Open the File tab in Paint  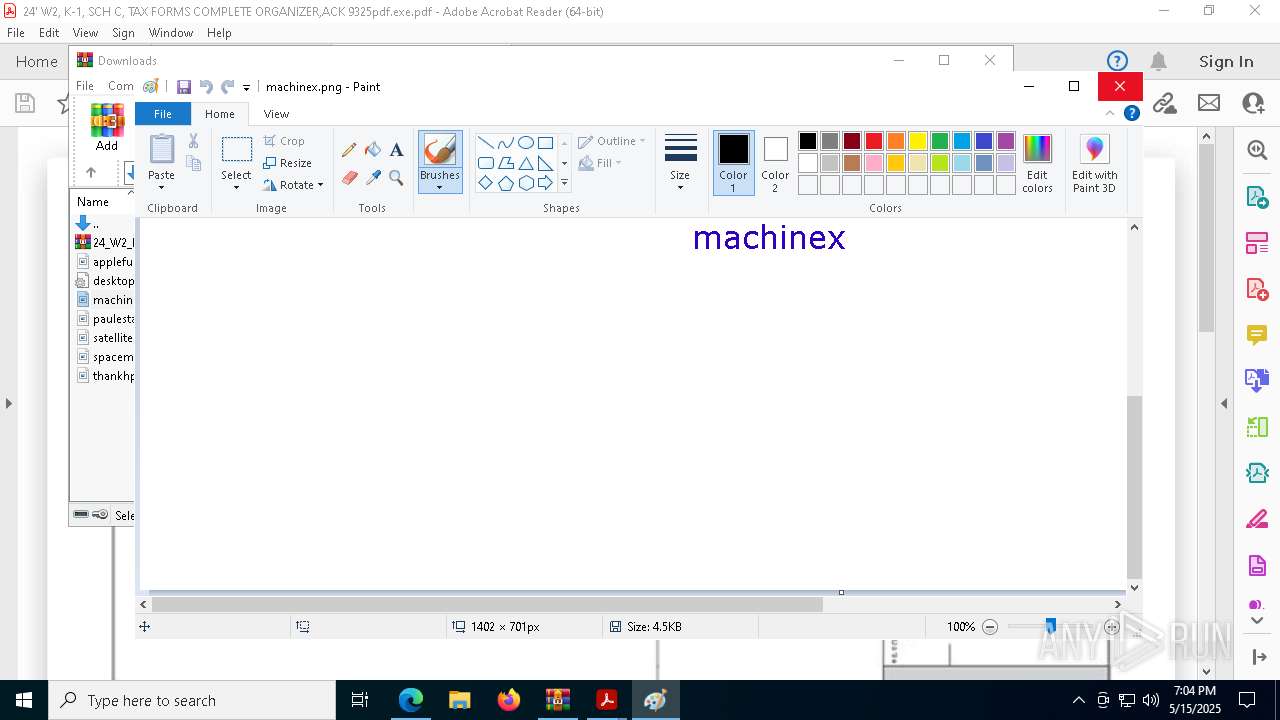(162, 114)
